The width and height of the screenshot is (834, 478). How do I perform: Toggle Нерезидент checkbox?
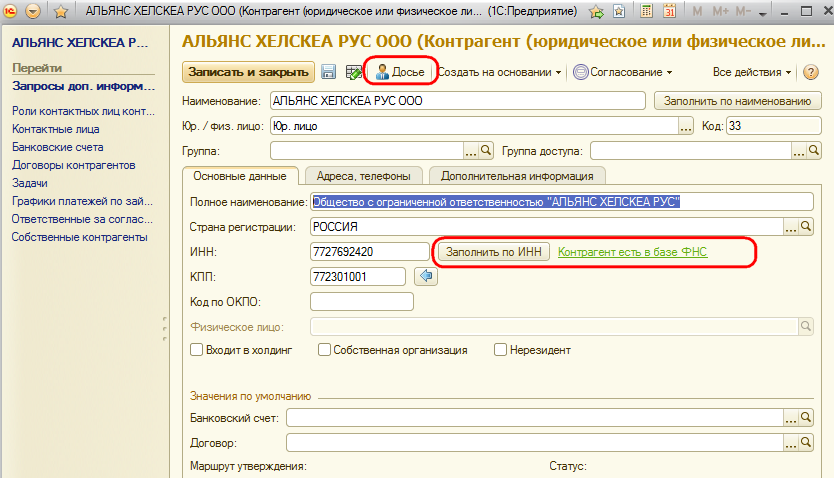point(501,350)
